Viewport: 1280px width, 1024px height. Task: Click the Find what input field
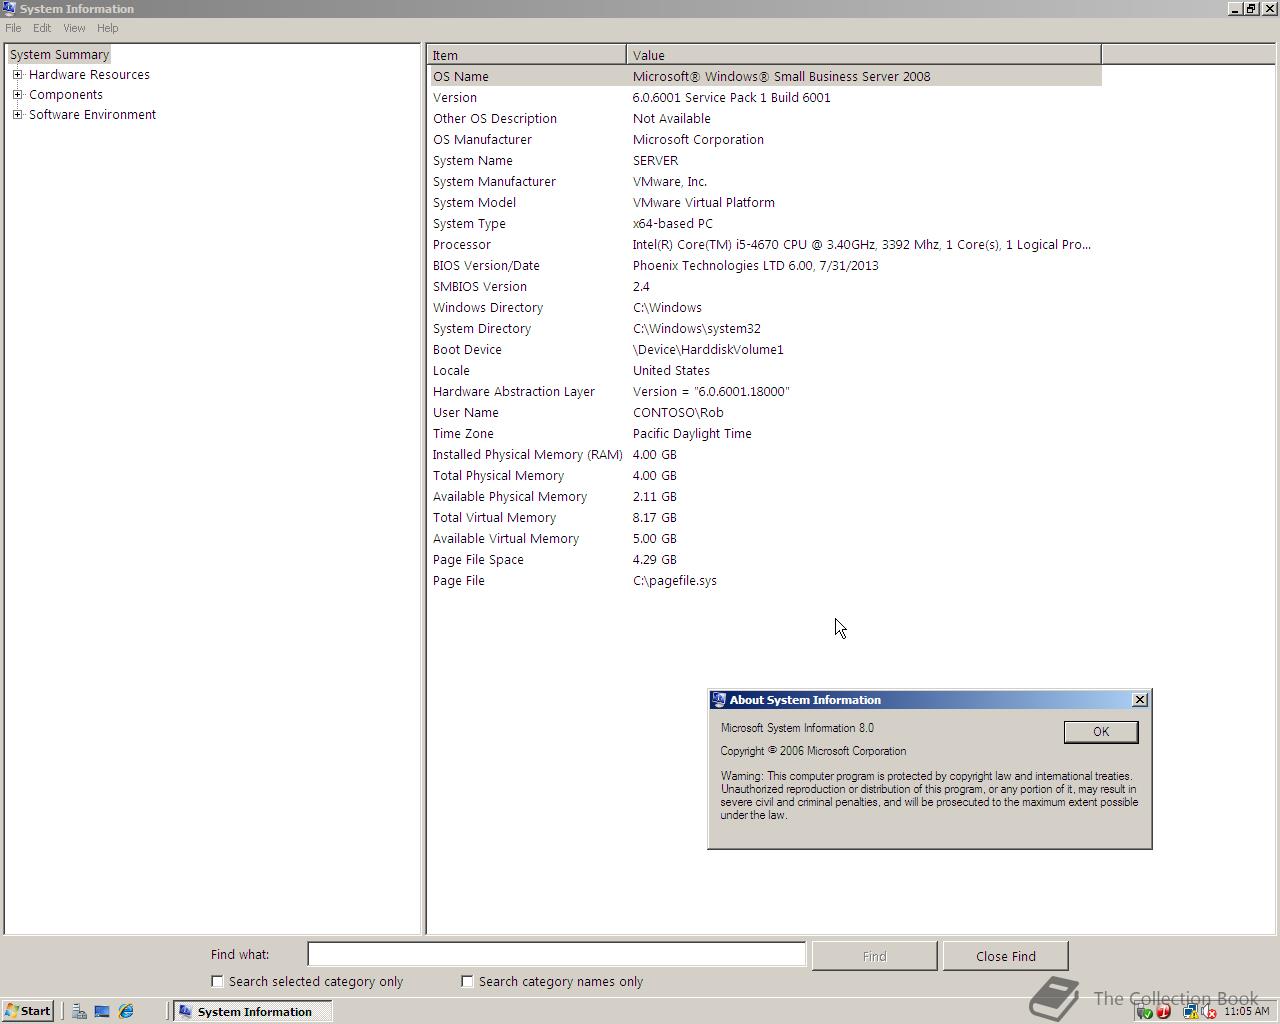click(x=556, y=954)
